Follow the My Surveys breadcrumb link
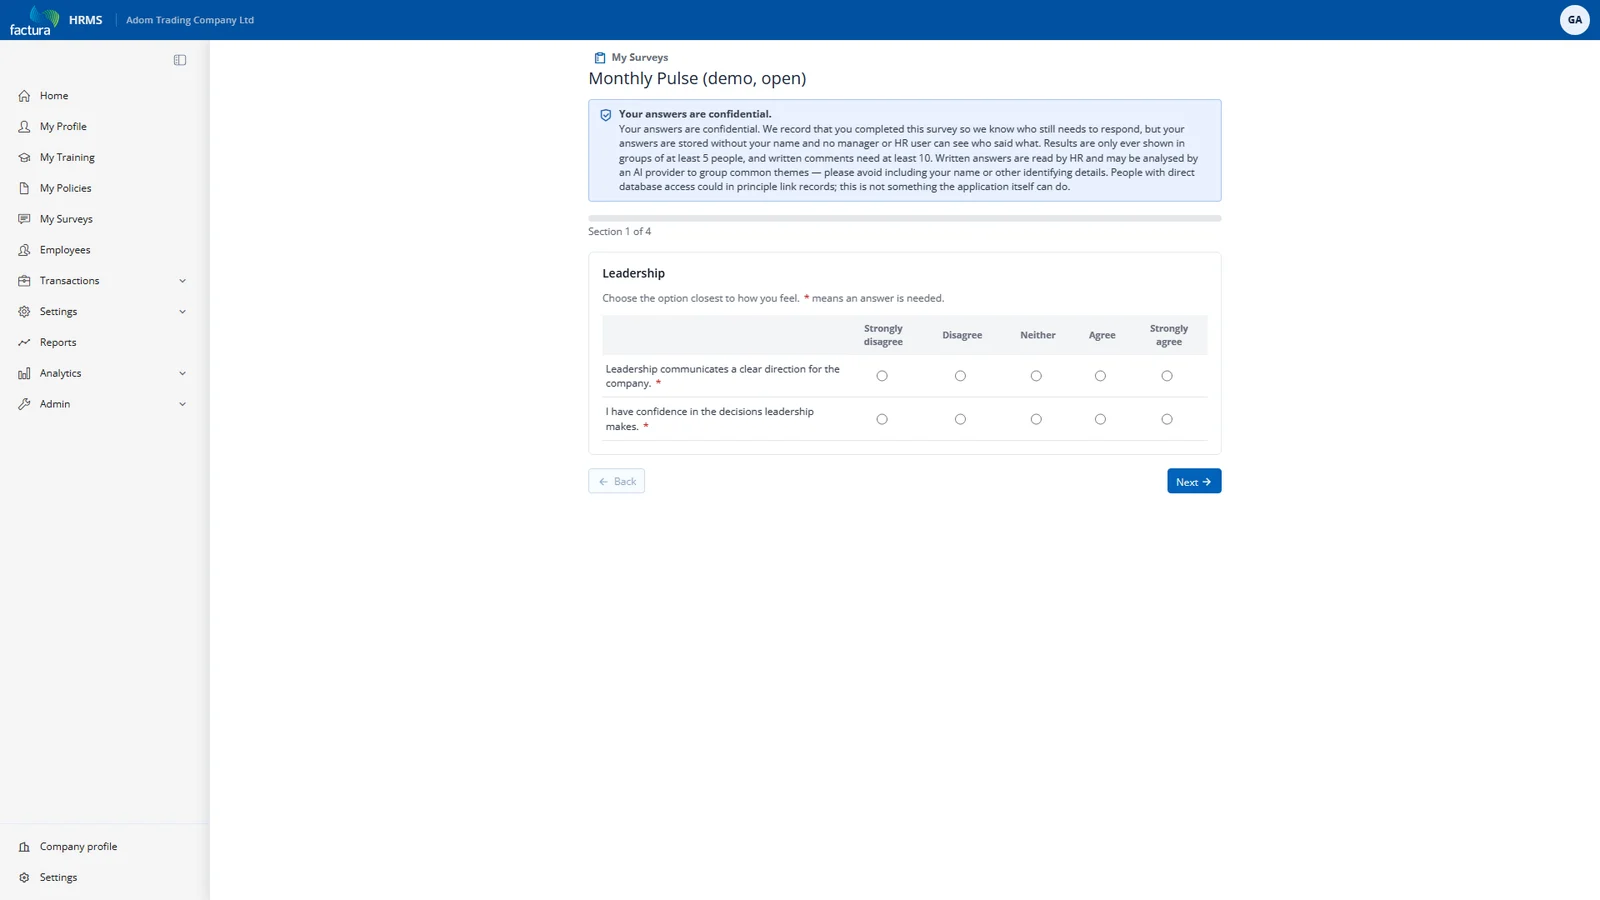Screen dimensions: 1600x900 (640, 58)
